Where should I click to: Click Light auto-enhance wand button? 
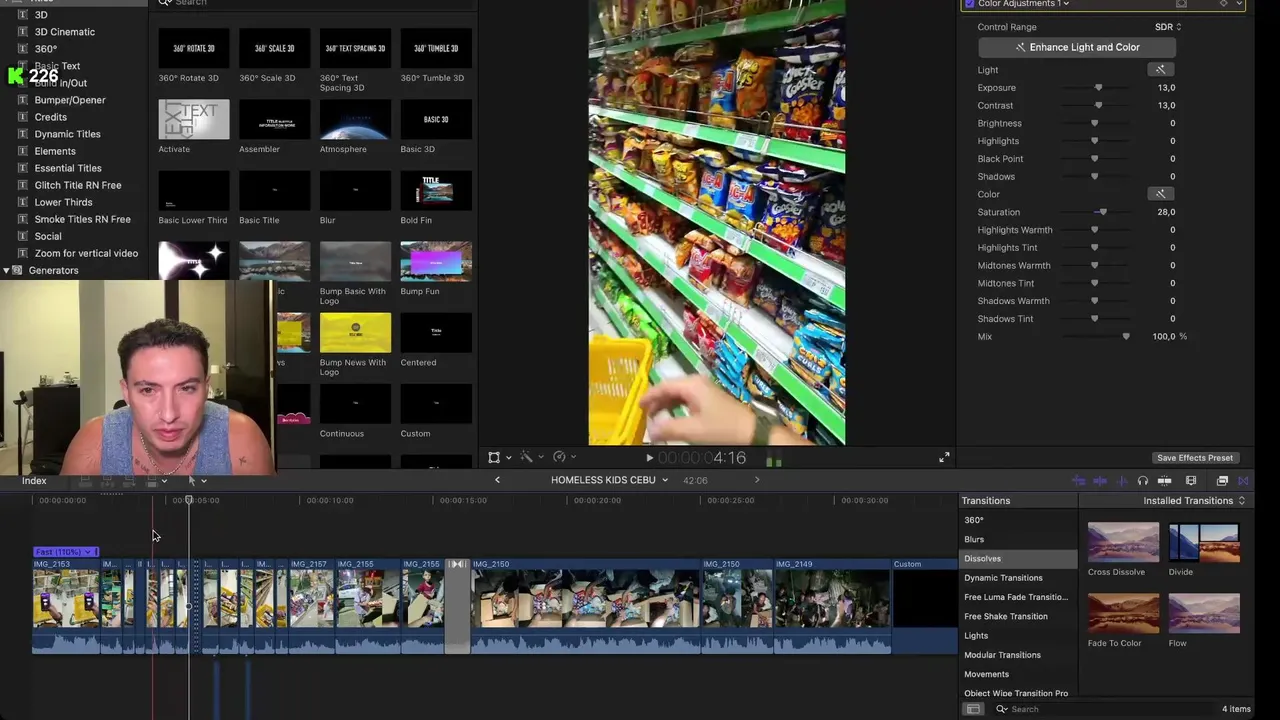pos(1160,69)
